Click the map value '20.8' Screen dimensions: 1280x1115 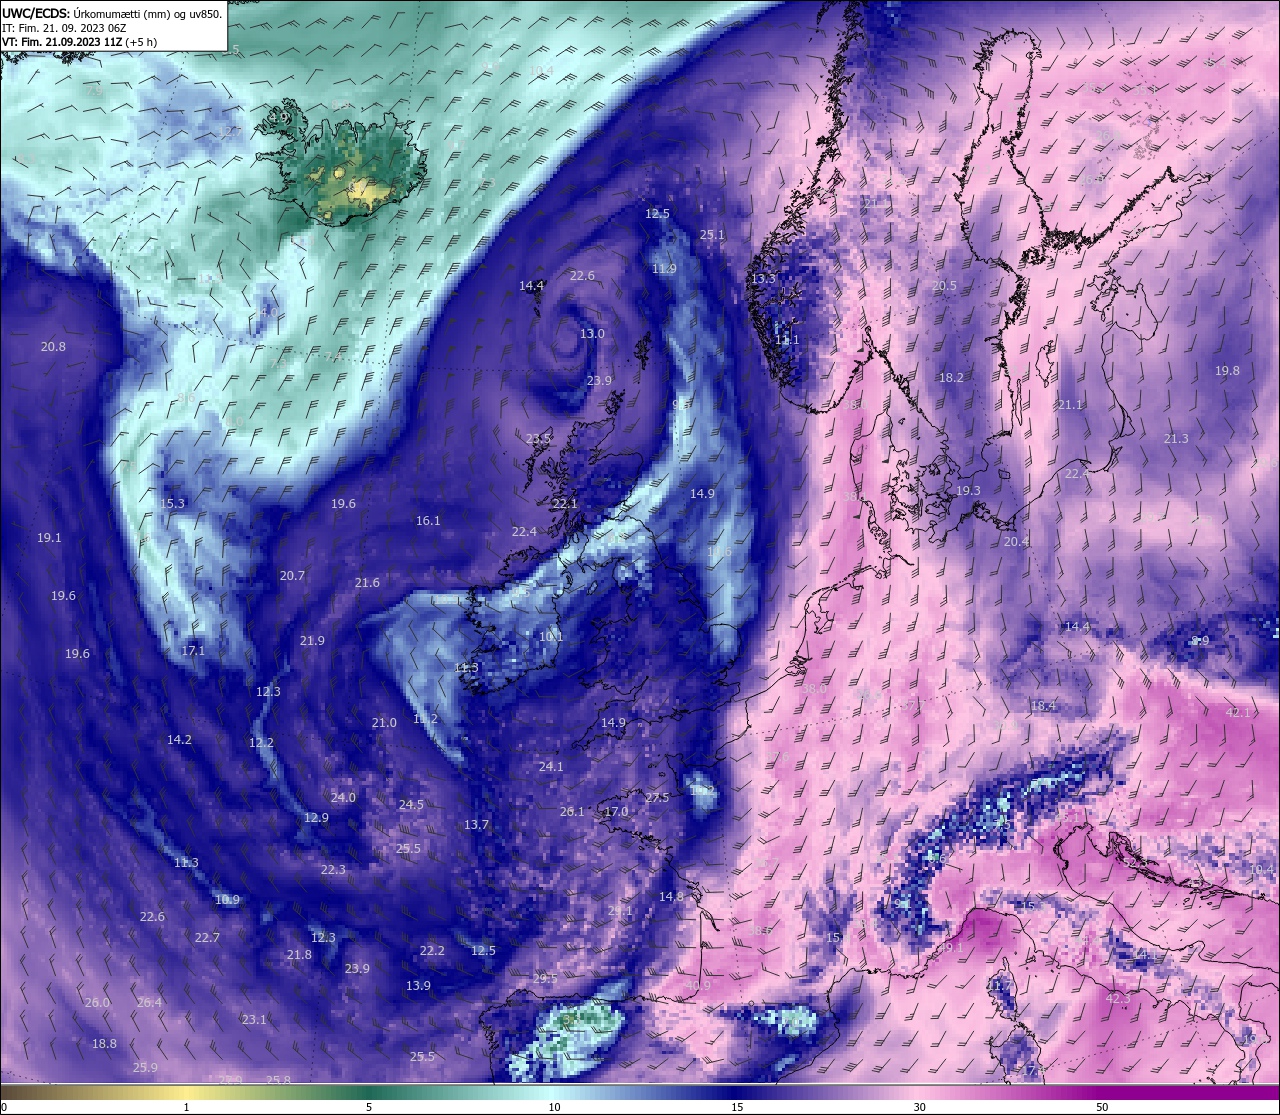[53, 347]
